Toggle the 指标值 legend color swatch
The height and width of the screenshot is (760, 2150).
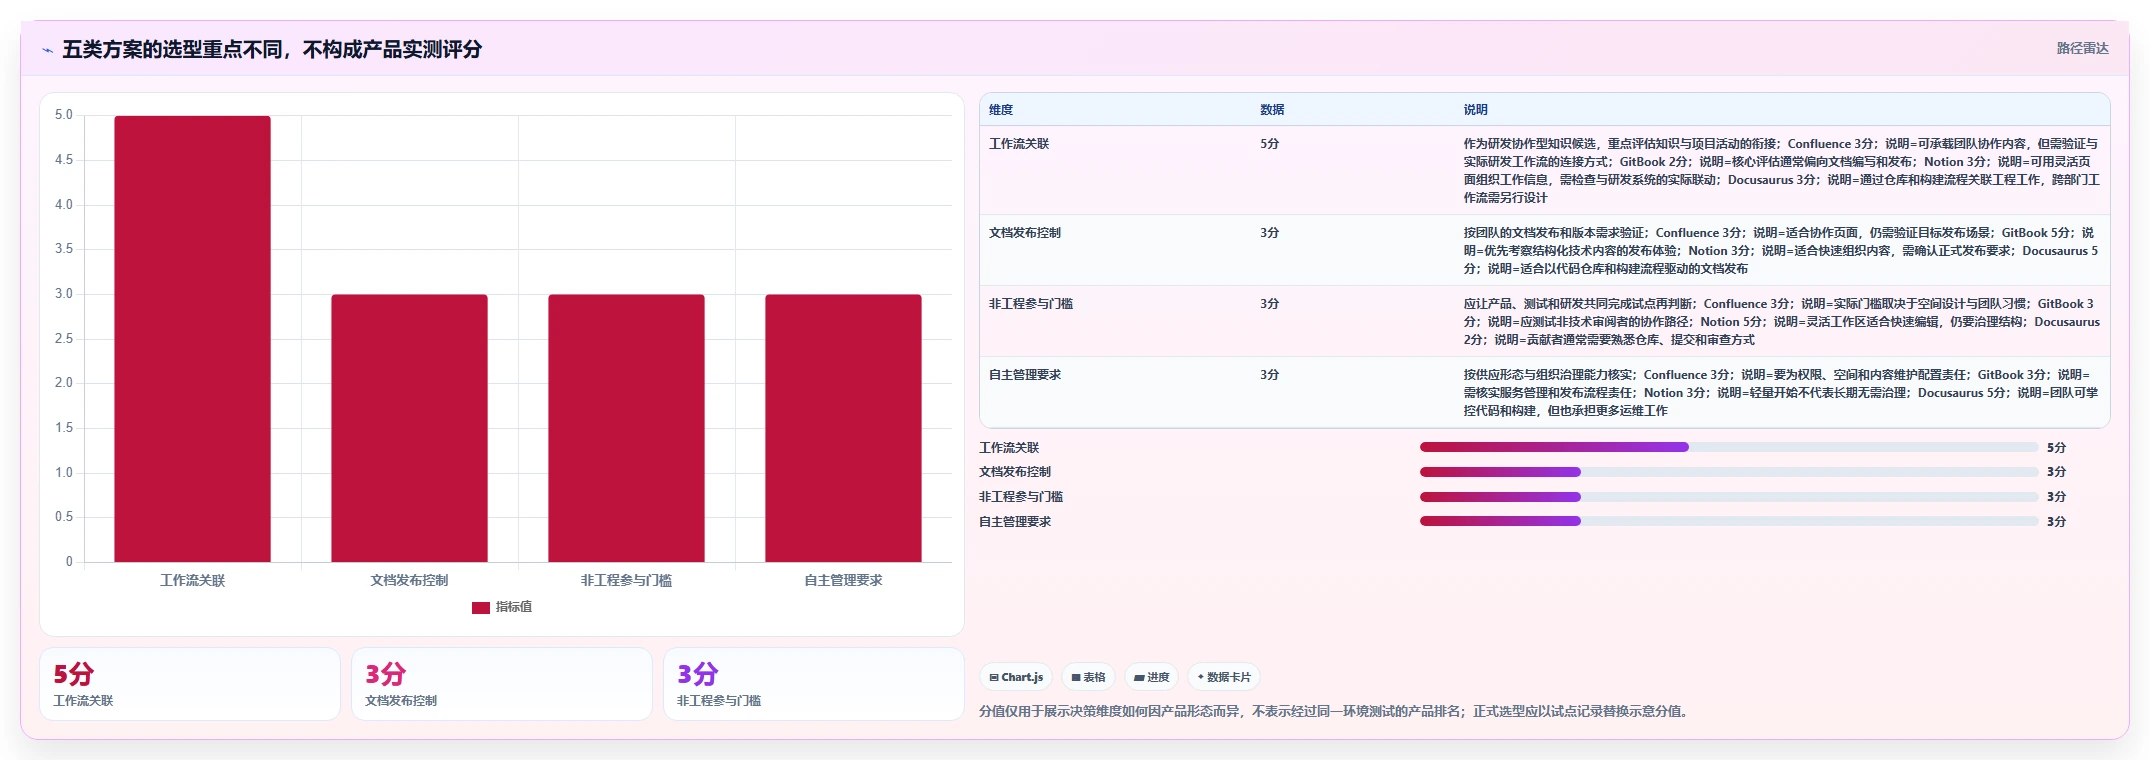pyautogui.click(x=481, y=607)
